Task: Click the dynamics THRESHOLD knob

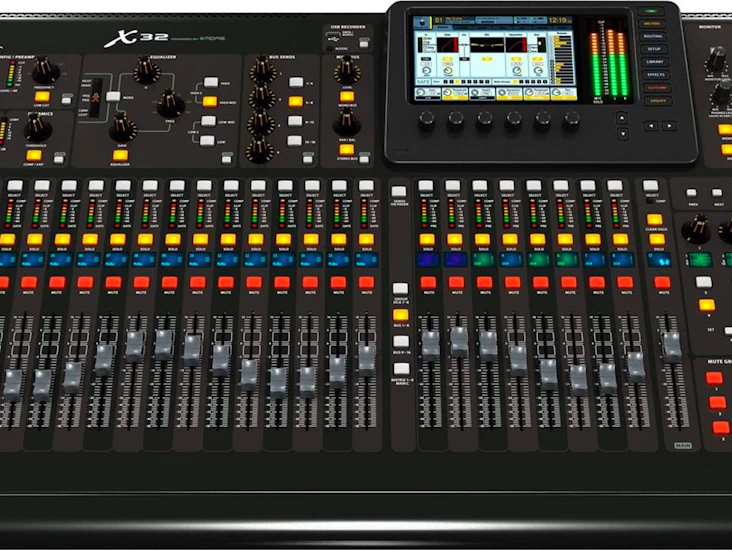Action: point(37,127)
